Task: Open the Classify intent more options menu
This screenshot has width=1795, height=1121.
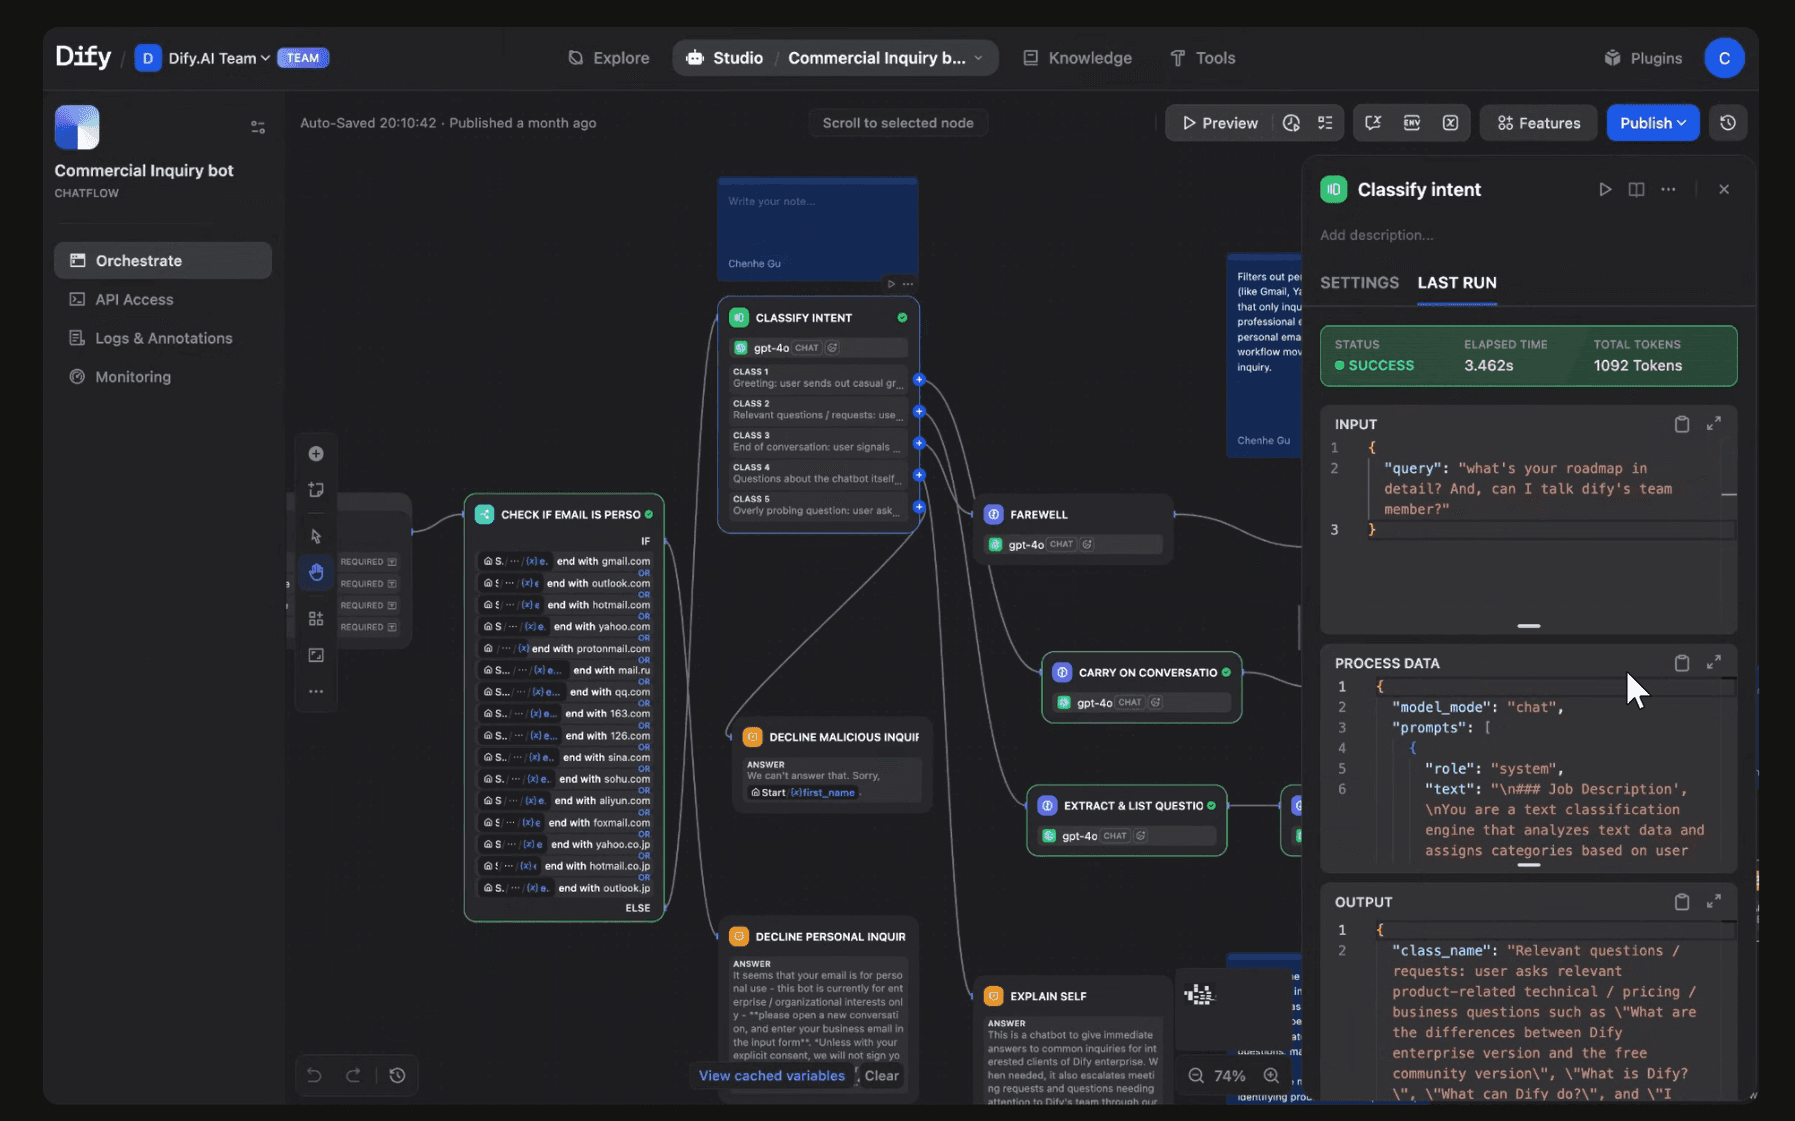Action: pos(1668,189)
